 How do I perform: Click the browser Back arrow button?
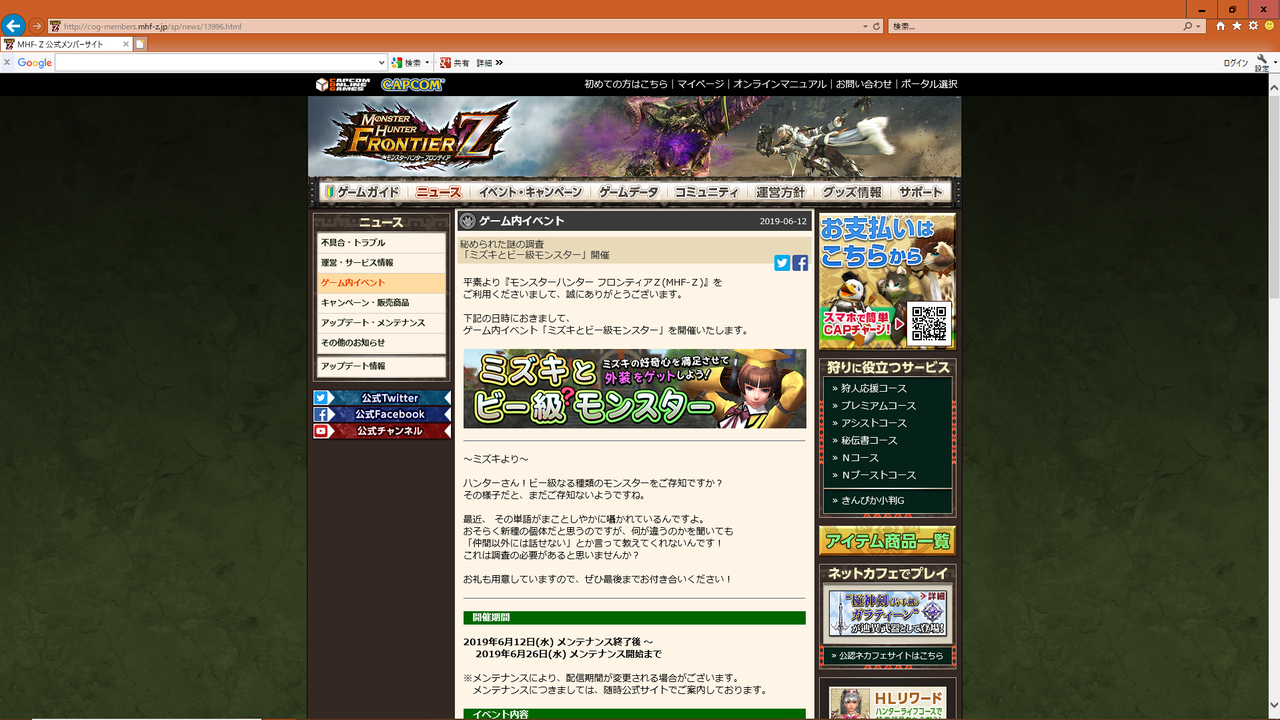pyautogui.click(x=14, y=25)
